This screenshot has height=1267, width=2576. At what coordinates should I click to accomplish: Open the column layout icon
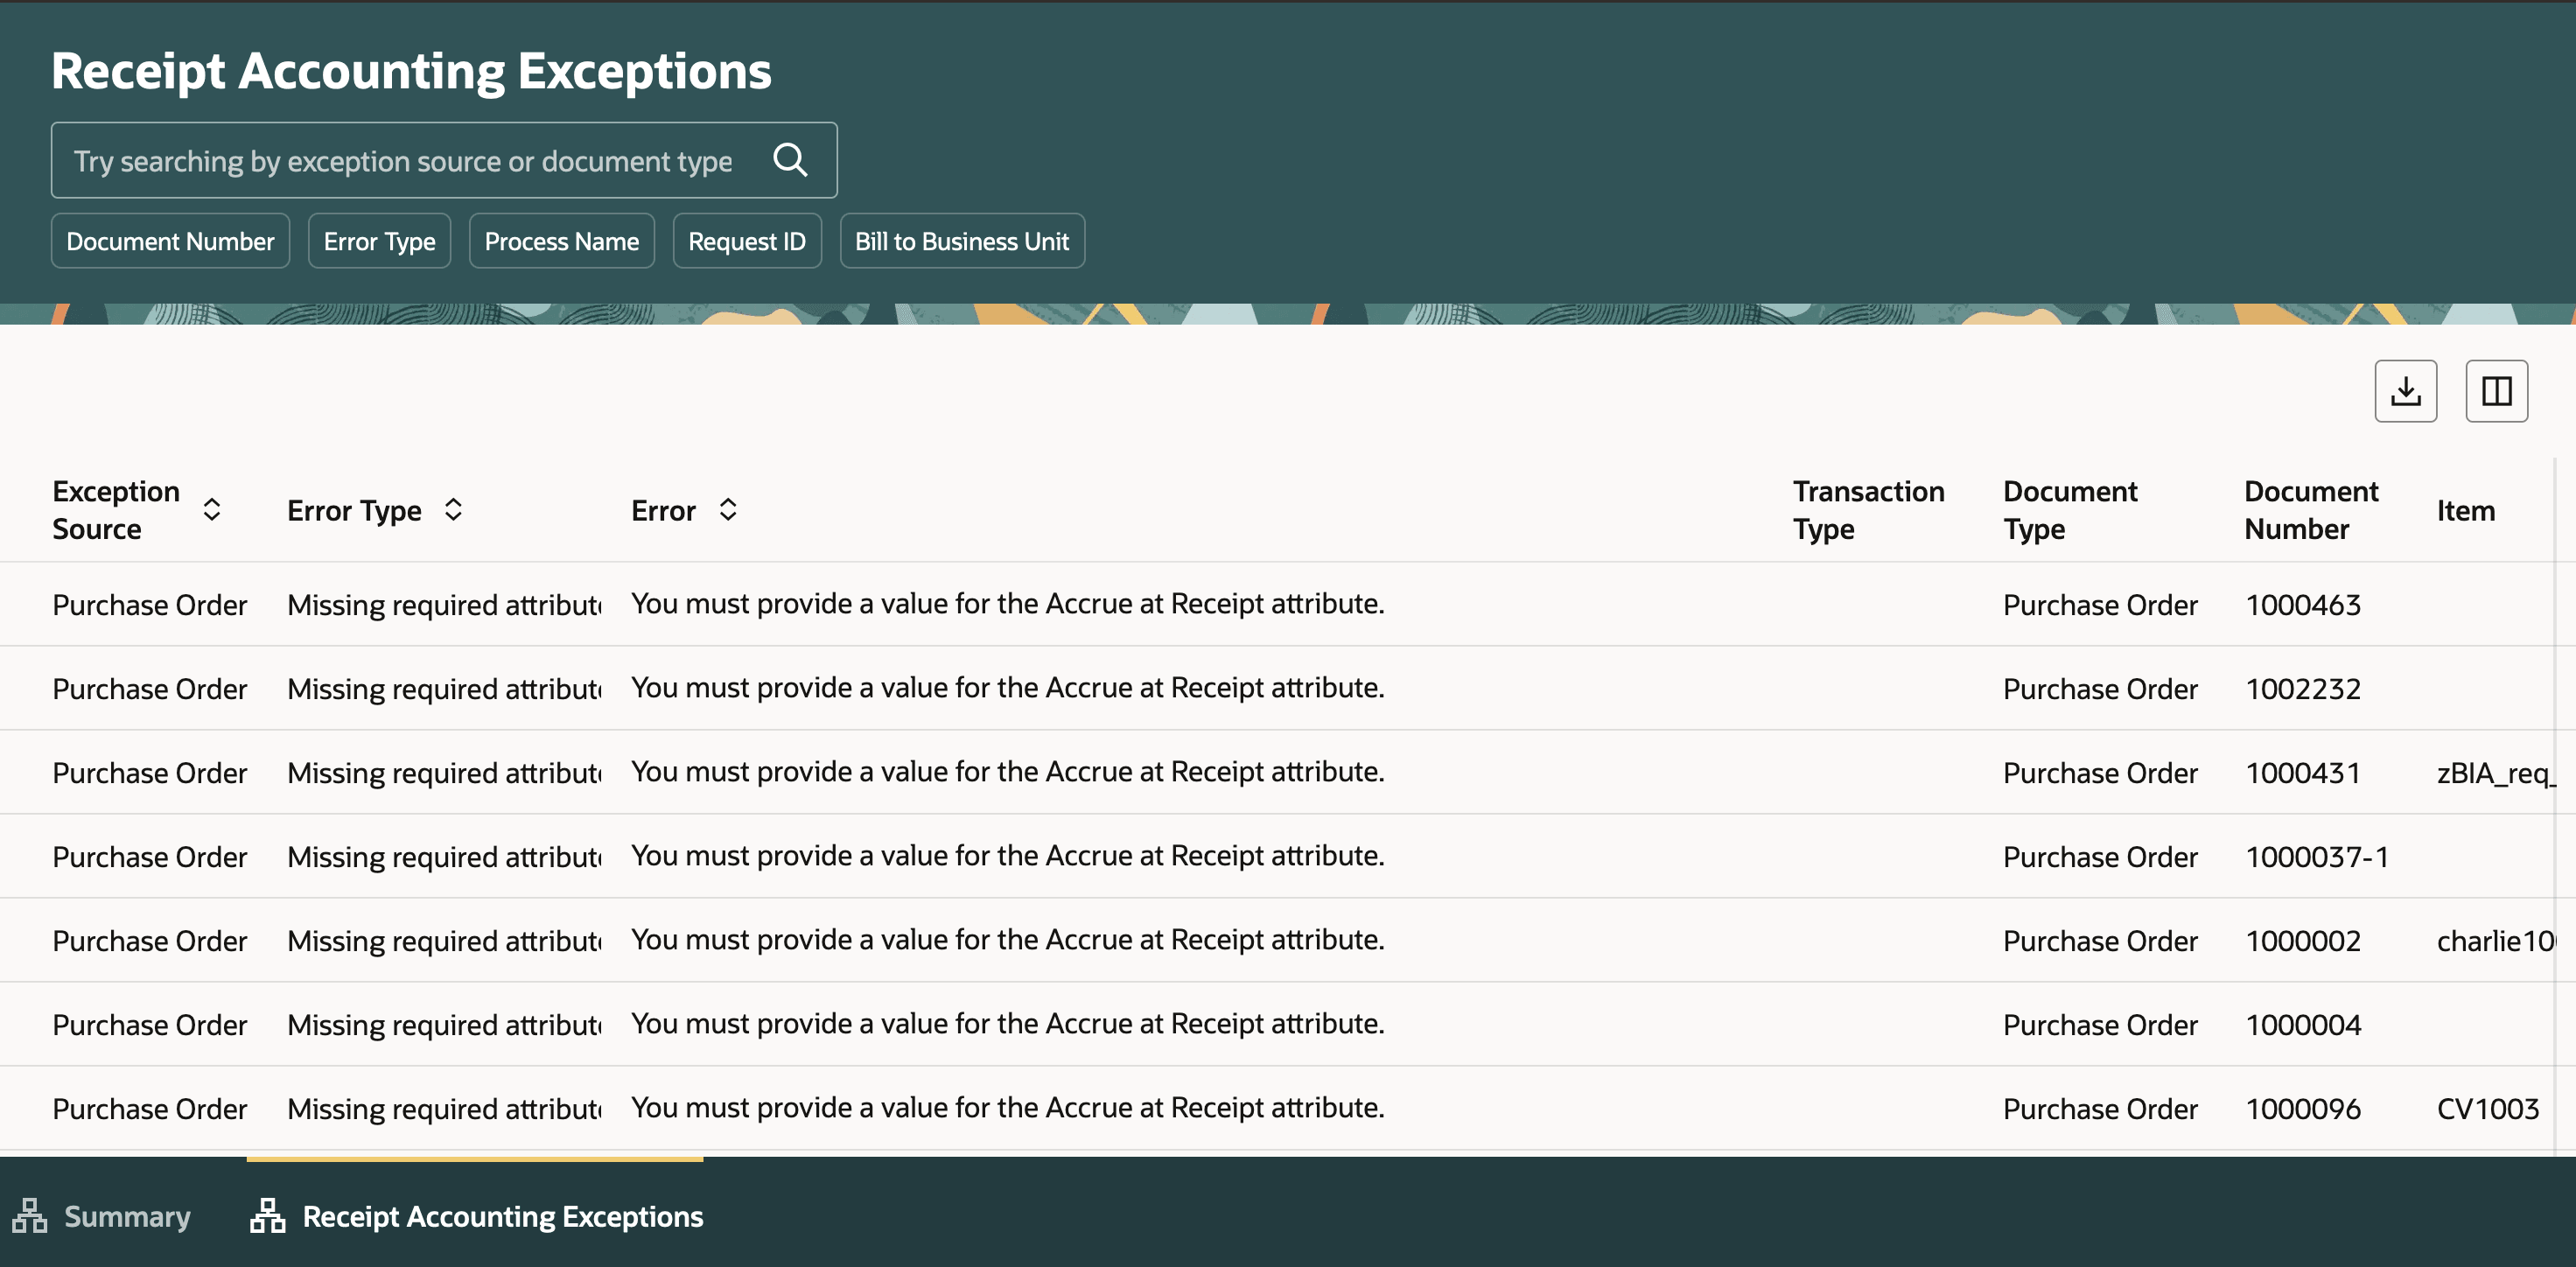coord(2496,391)
